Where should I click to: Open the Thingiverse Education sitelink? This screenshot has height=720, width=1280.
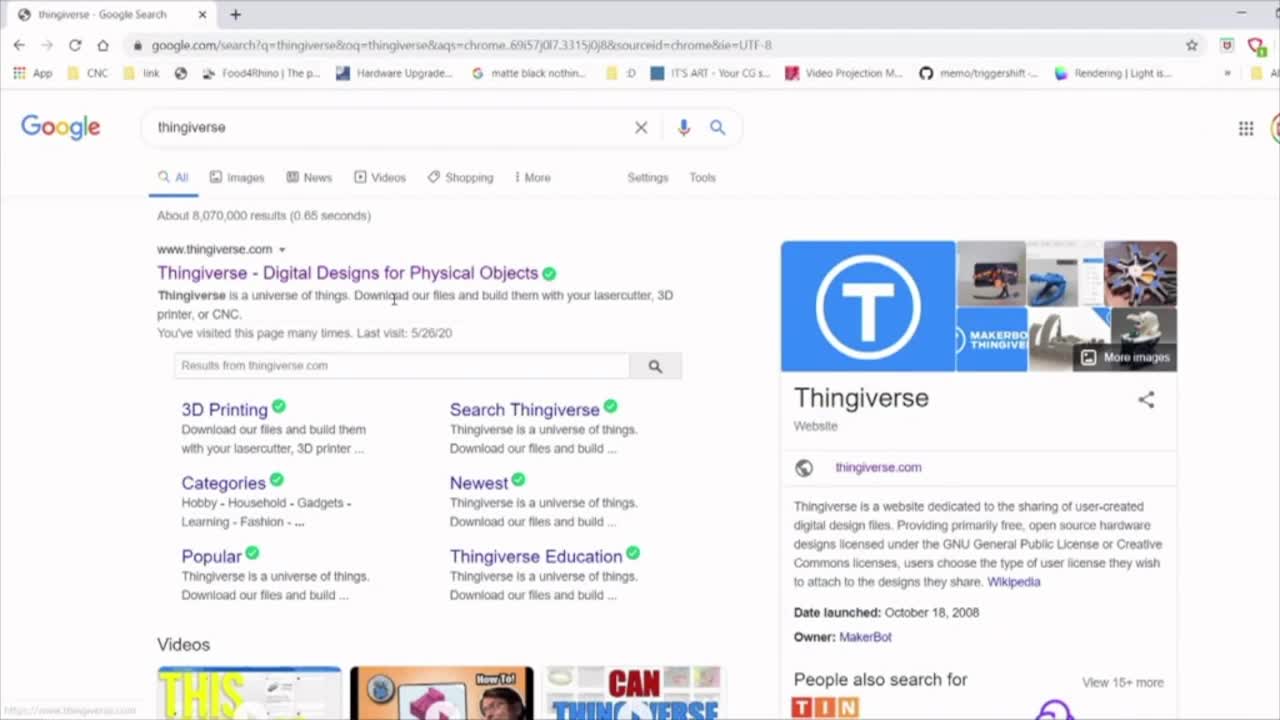[x=536, y=556]
